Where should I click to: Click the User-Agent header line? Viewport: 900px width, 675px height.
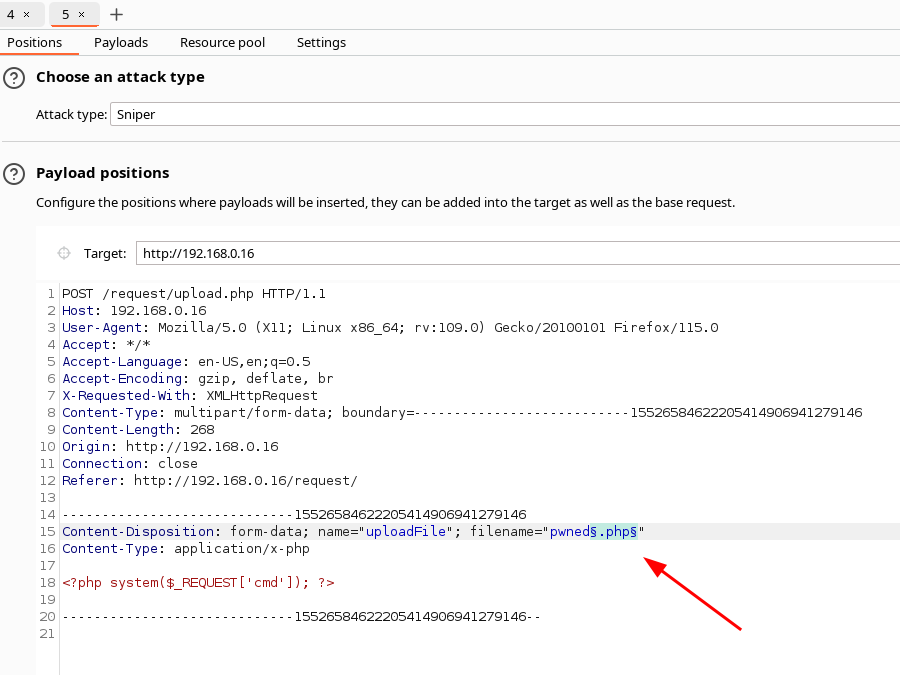click(390, 327)
